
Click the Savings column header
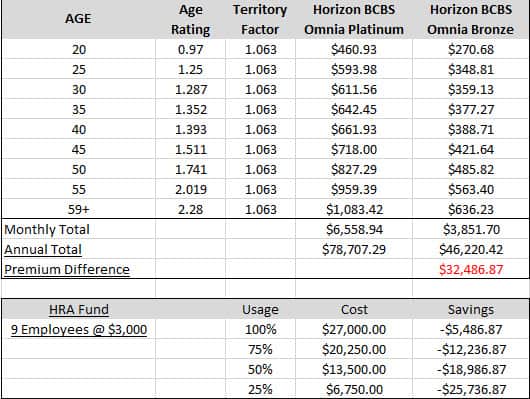471,309
